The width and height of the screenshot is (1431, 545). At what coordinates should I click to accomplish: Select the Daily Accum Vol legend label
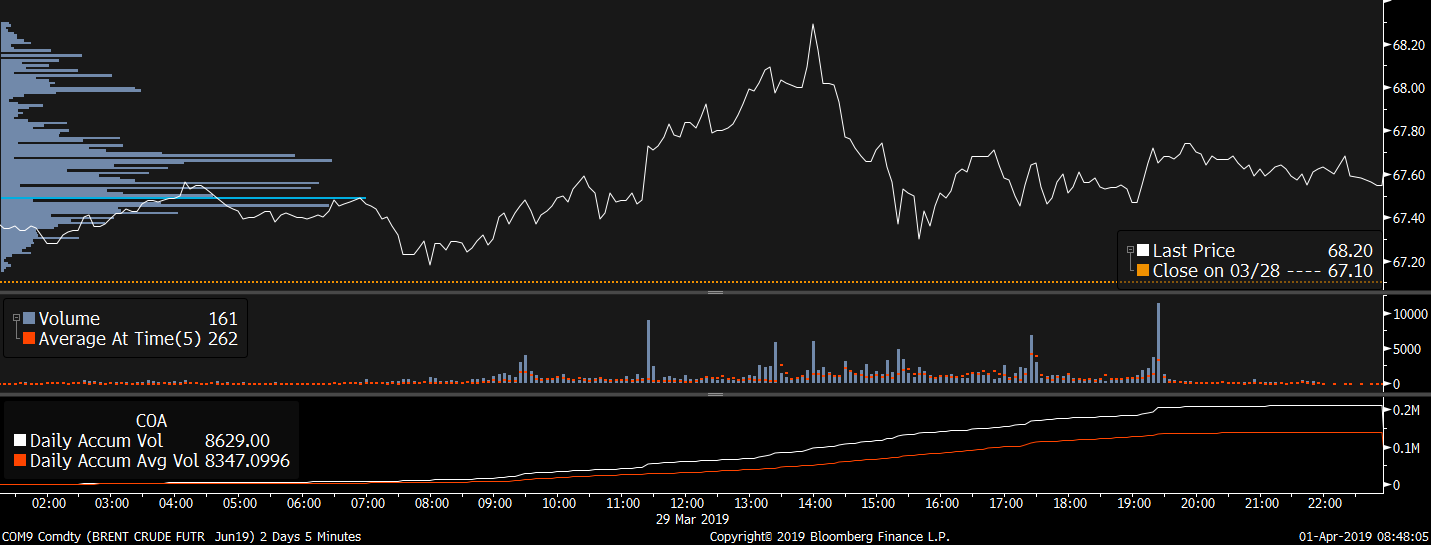(96, 441)
